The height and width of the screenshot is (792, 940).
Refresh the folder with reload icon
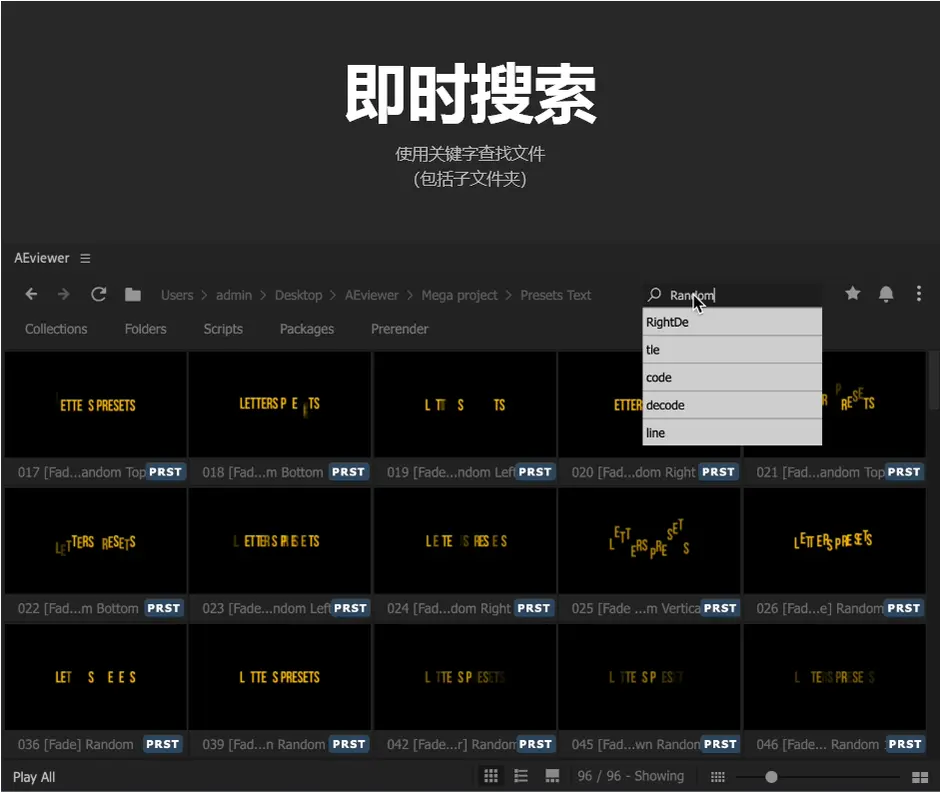point(98,294)
